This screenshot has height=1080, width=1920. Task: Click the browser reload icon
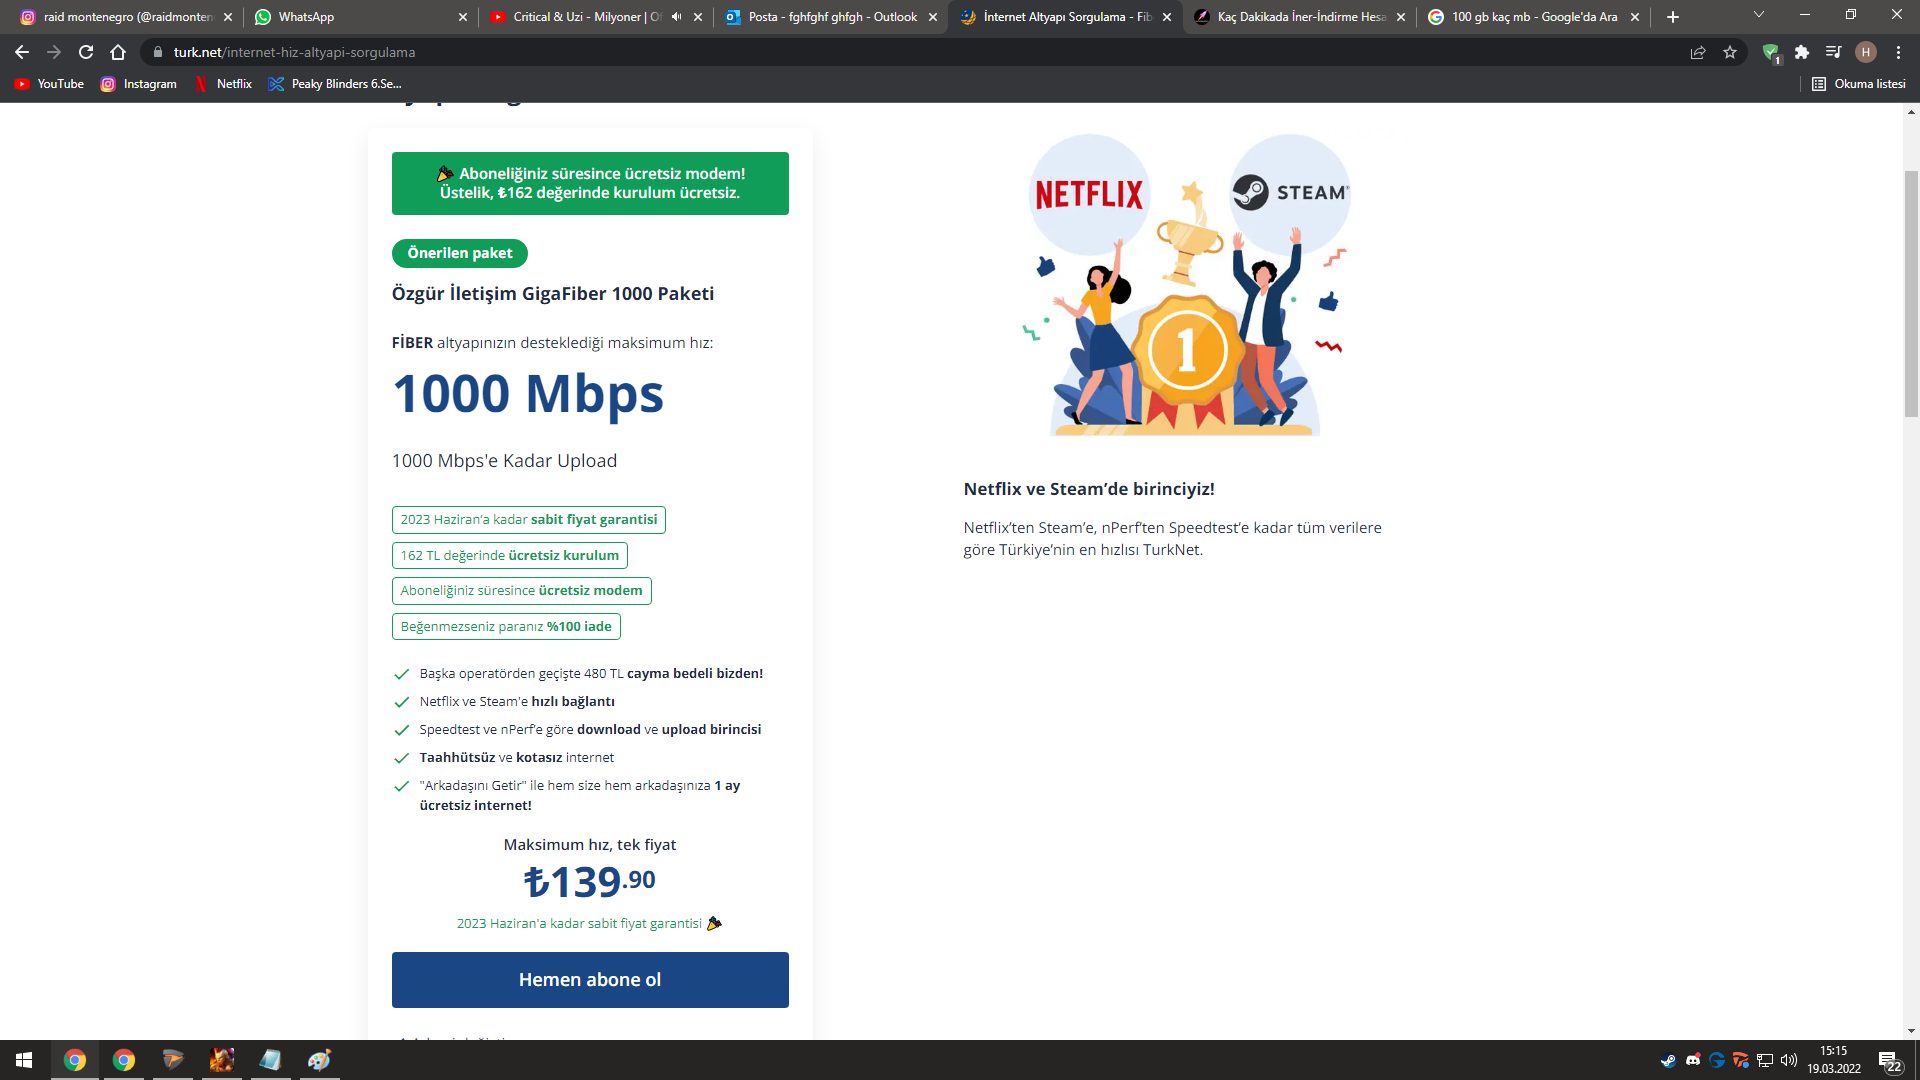point(86,52)
